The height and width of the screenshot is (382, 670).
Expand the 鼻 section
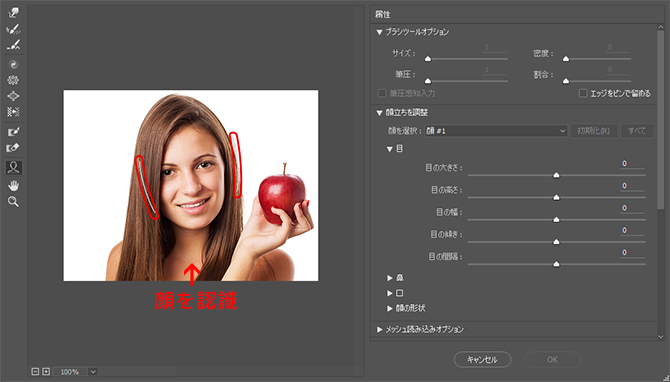pos(390,278)
